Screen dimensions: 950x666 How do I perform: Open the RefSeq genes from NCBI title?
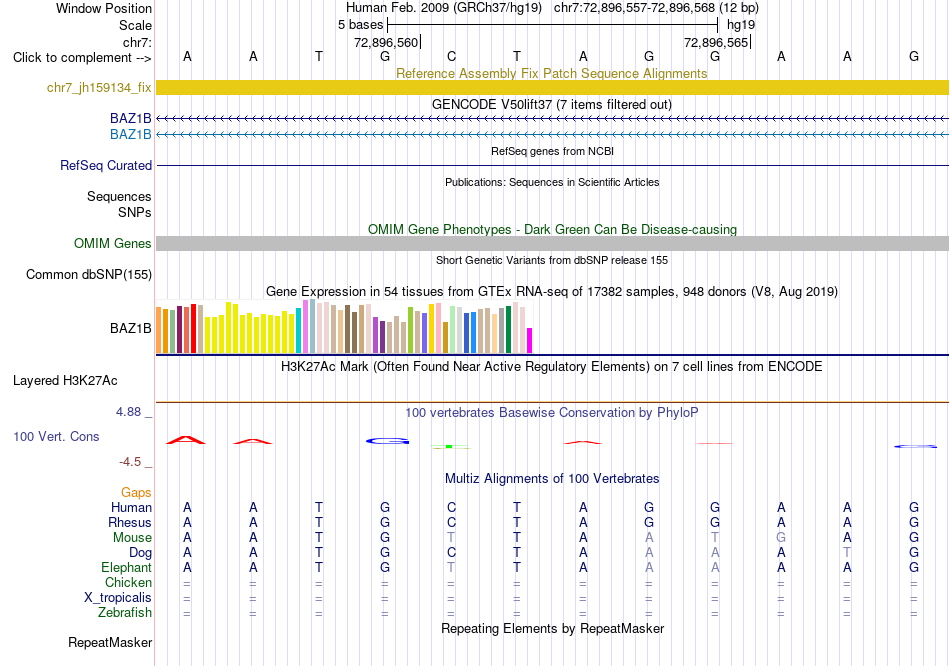(552, 151)
